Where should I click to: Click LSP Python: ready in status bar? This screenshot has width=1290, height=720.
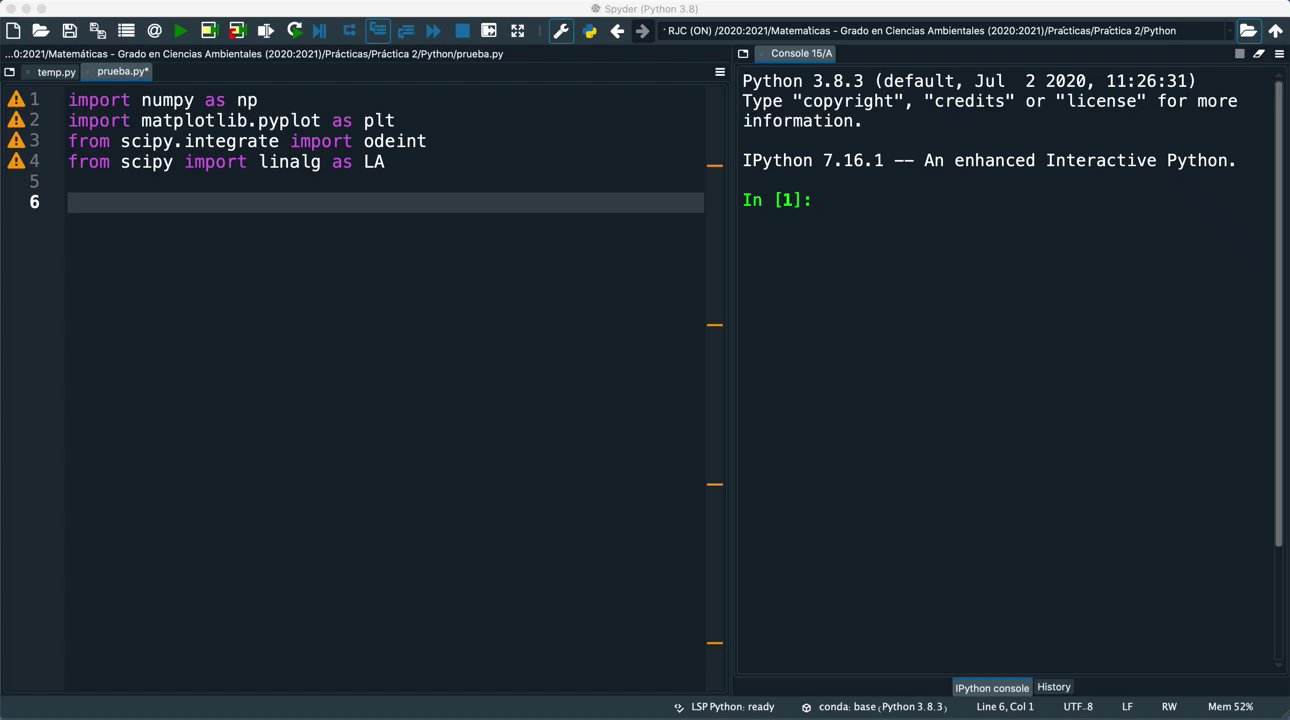(x=724, y=707)
